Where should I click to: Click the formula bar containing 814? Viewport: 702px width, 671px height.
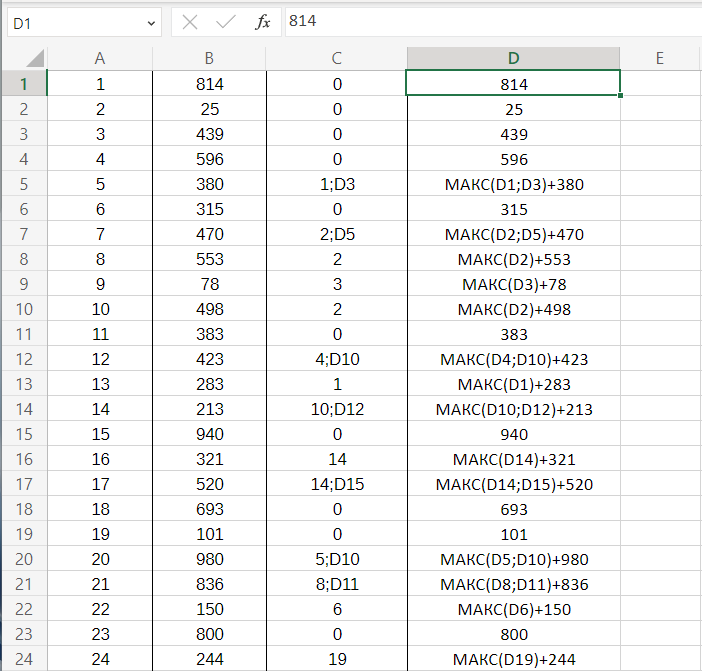490,22
